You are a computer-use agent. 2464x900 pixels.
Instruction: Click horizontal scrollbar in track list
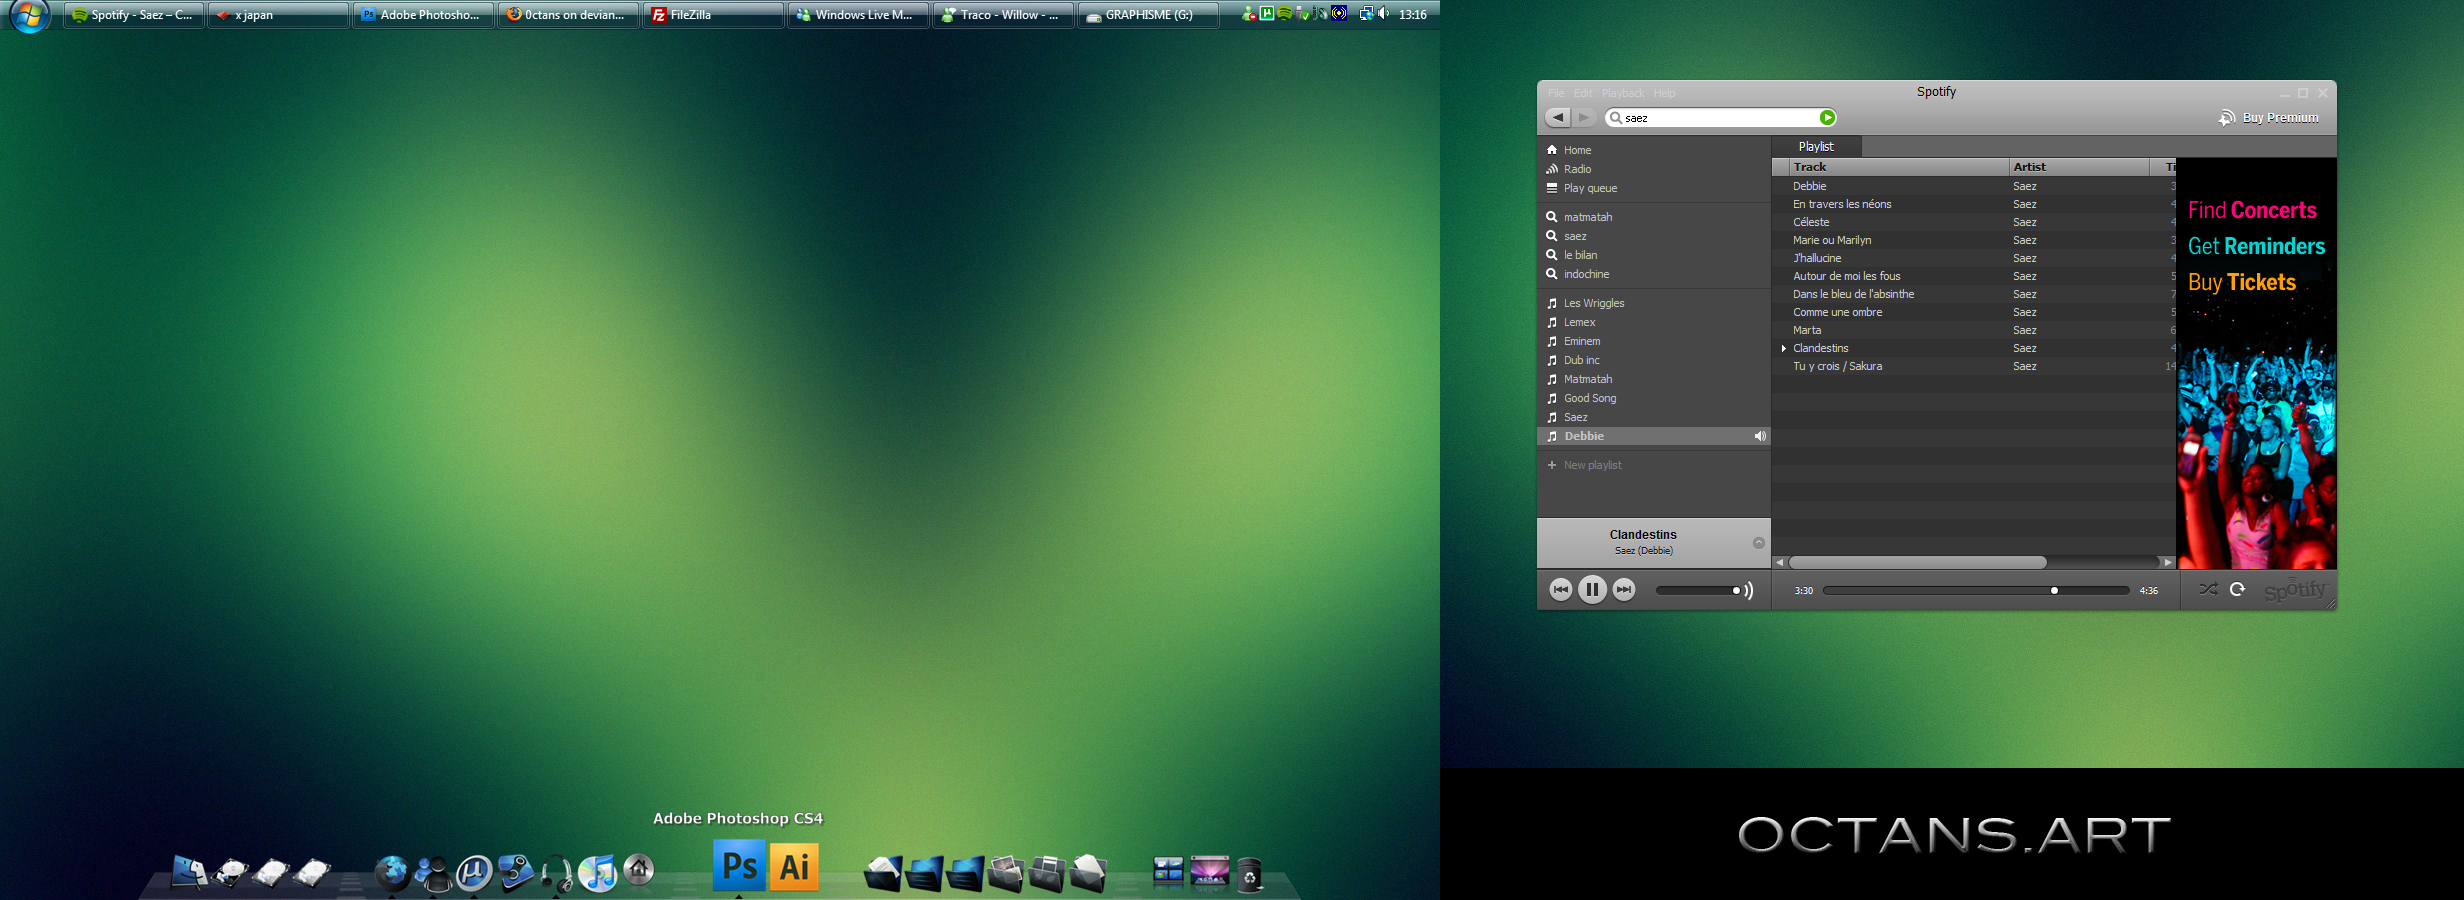[x=1918, y=562]
